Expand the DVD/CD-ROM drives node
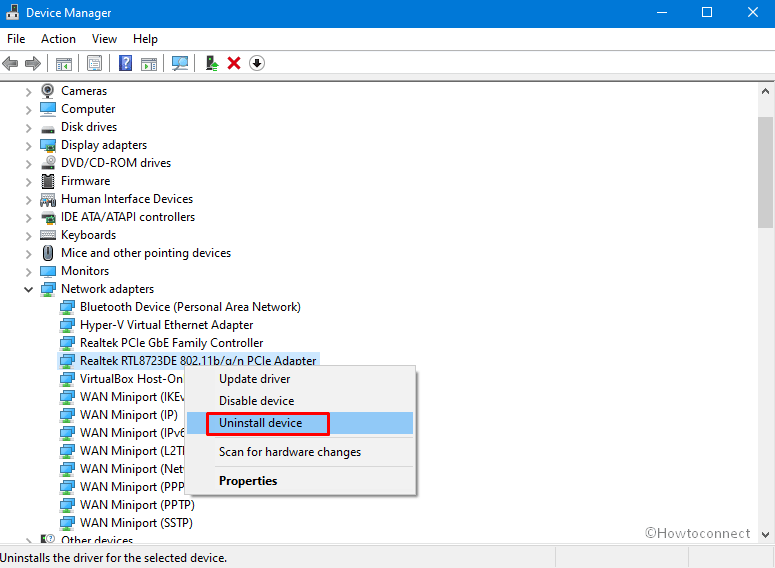 point(29,164)
